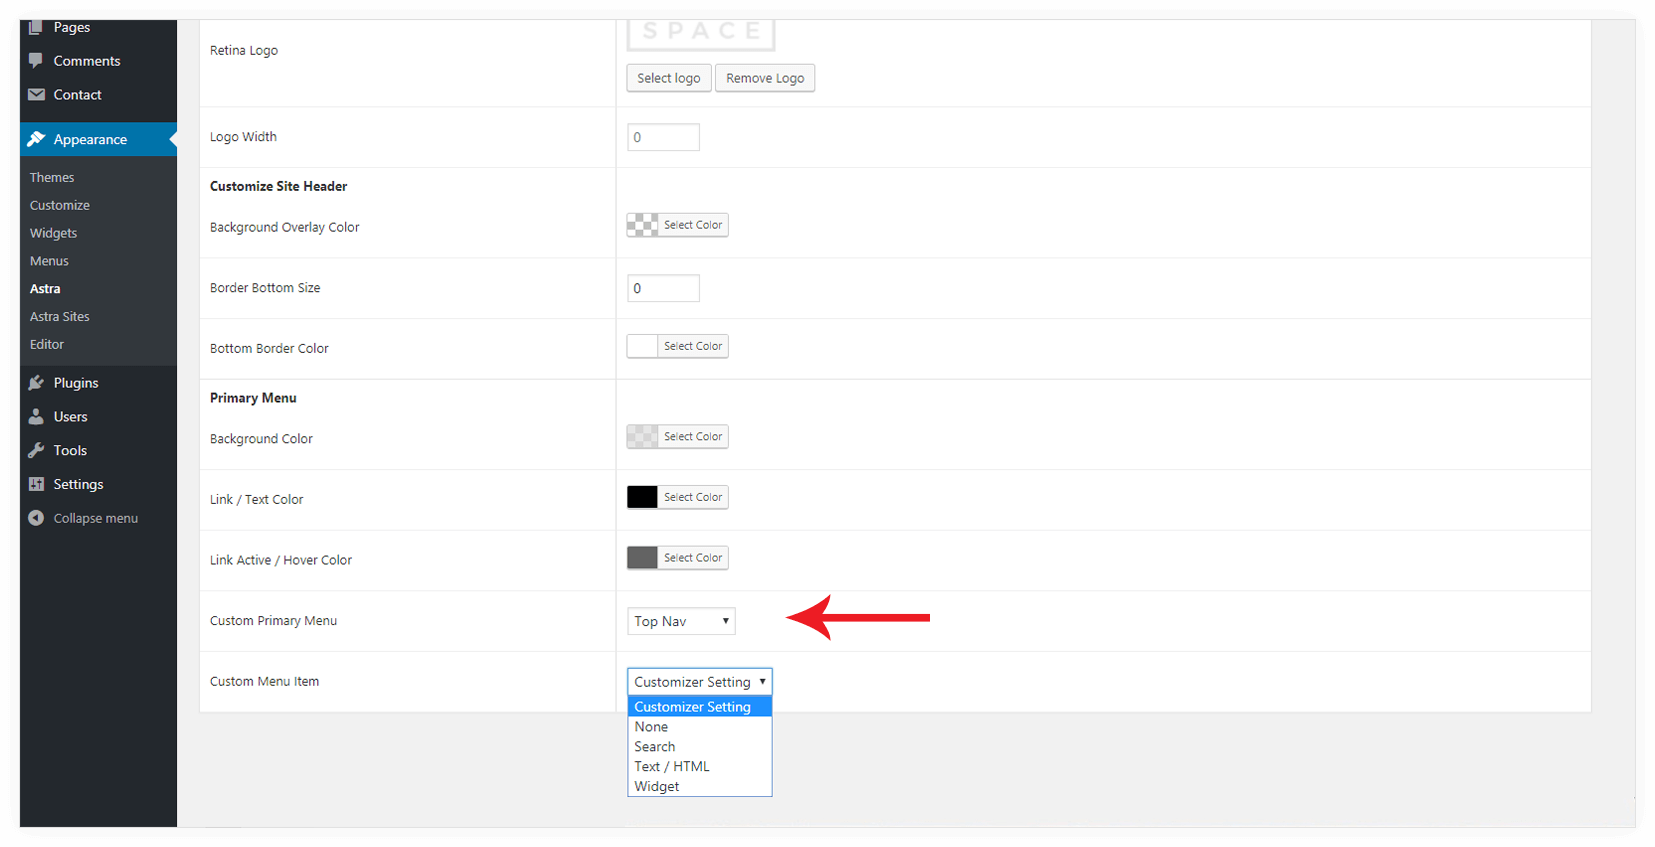The image size is (1655, 847).
Task: Click the Link Active / Hover Color label
Action: (x=281, y=560)
